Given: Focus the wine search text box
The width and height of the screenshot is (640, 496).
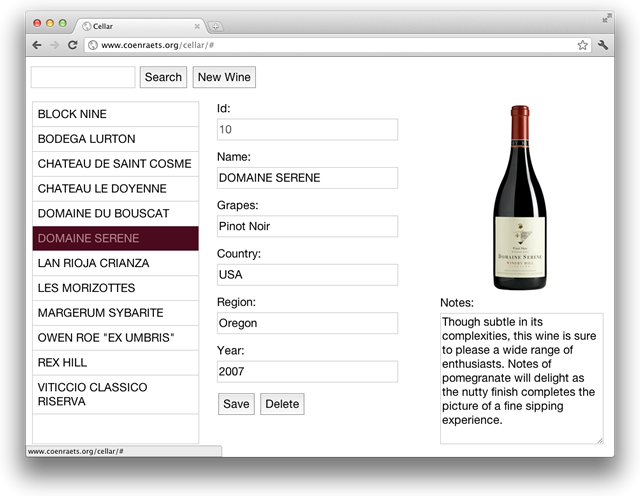Looking at the screenshot, I should click(x=83, y=77).
